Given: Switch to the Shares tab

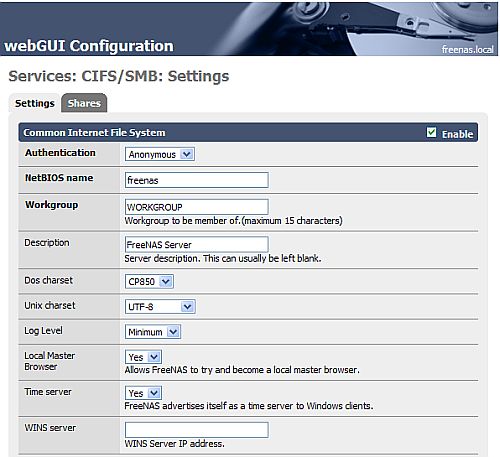Looking at the screenshot, I should pos(84,103).
